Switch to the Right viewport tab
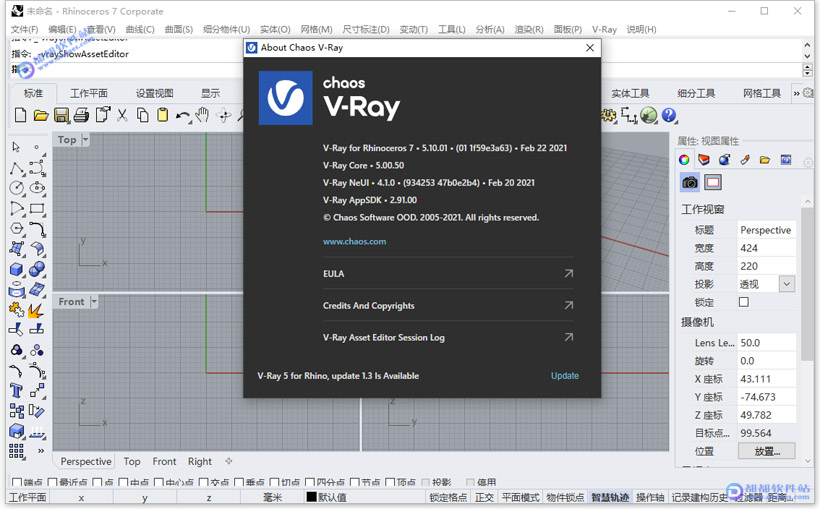The image size is (820, 509). pos(200,461)
